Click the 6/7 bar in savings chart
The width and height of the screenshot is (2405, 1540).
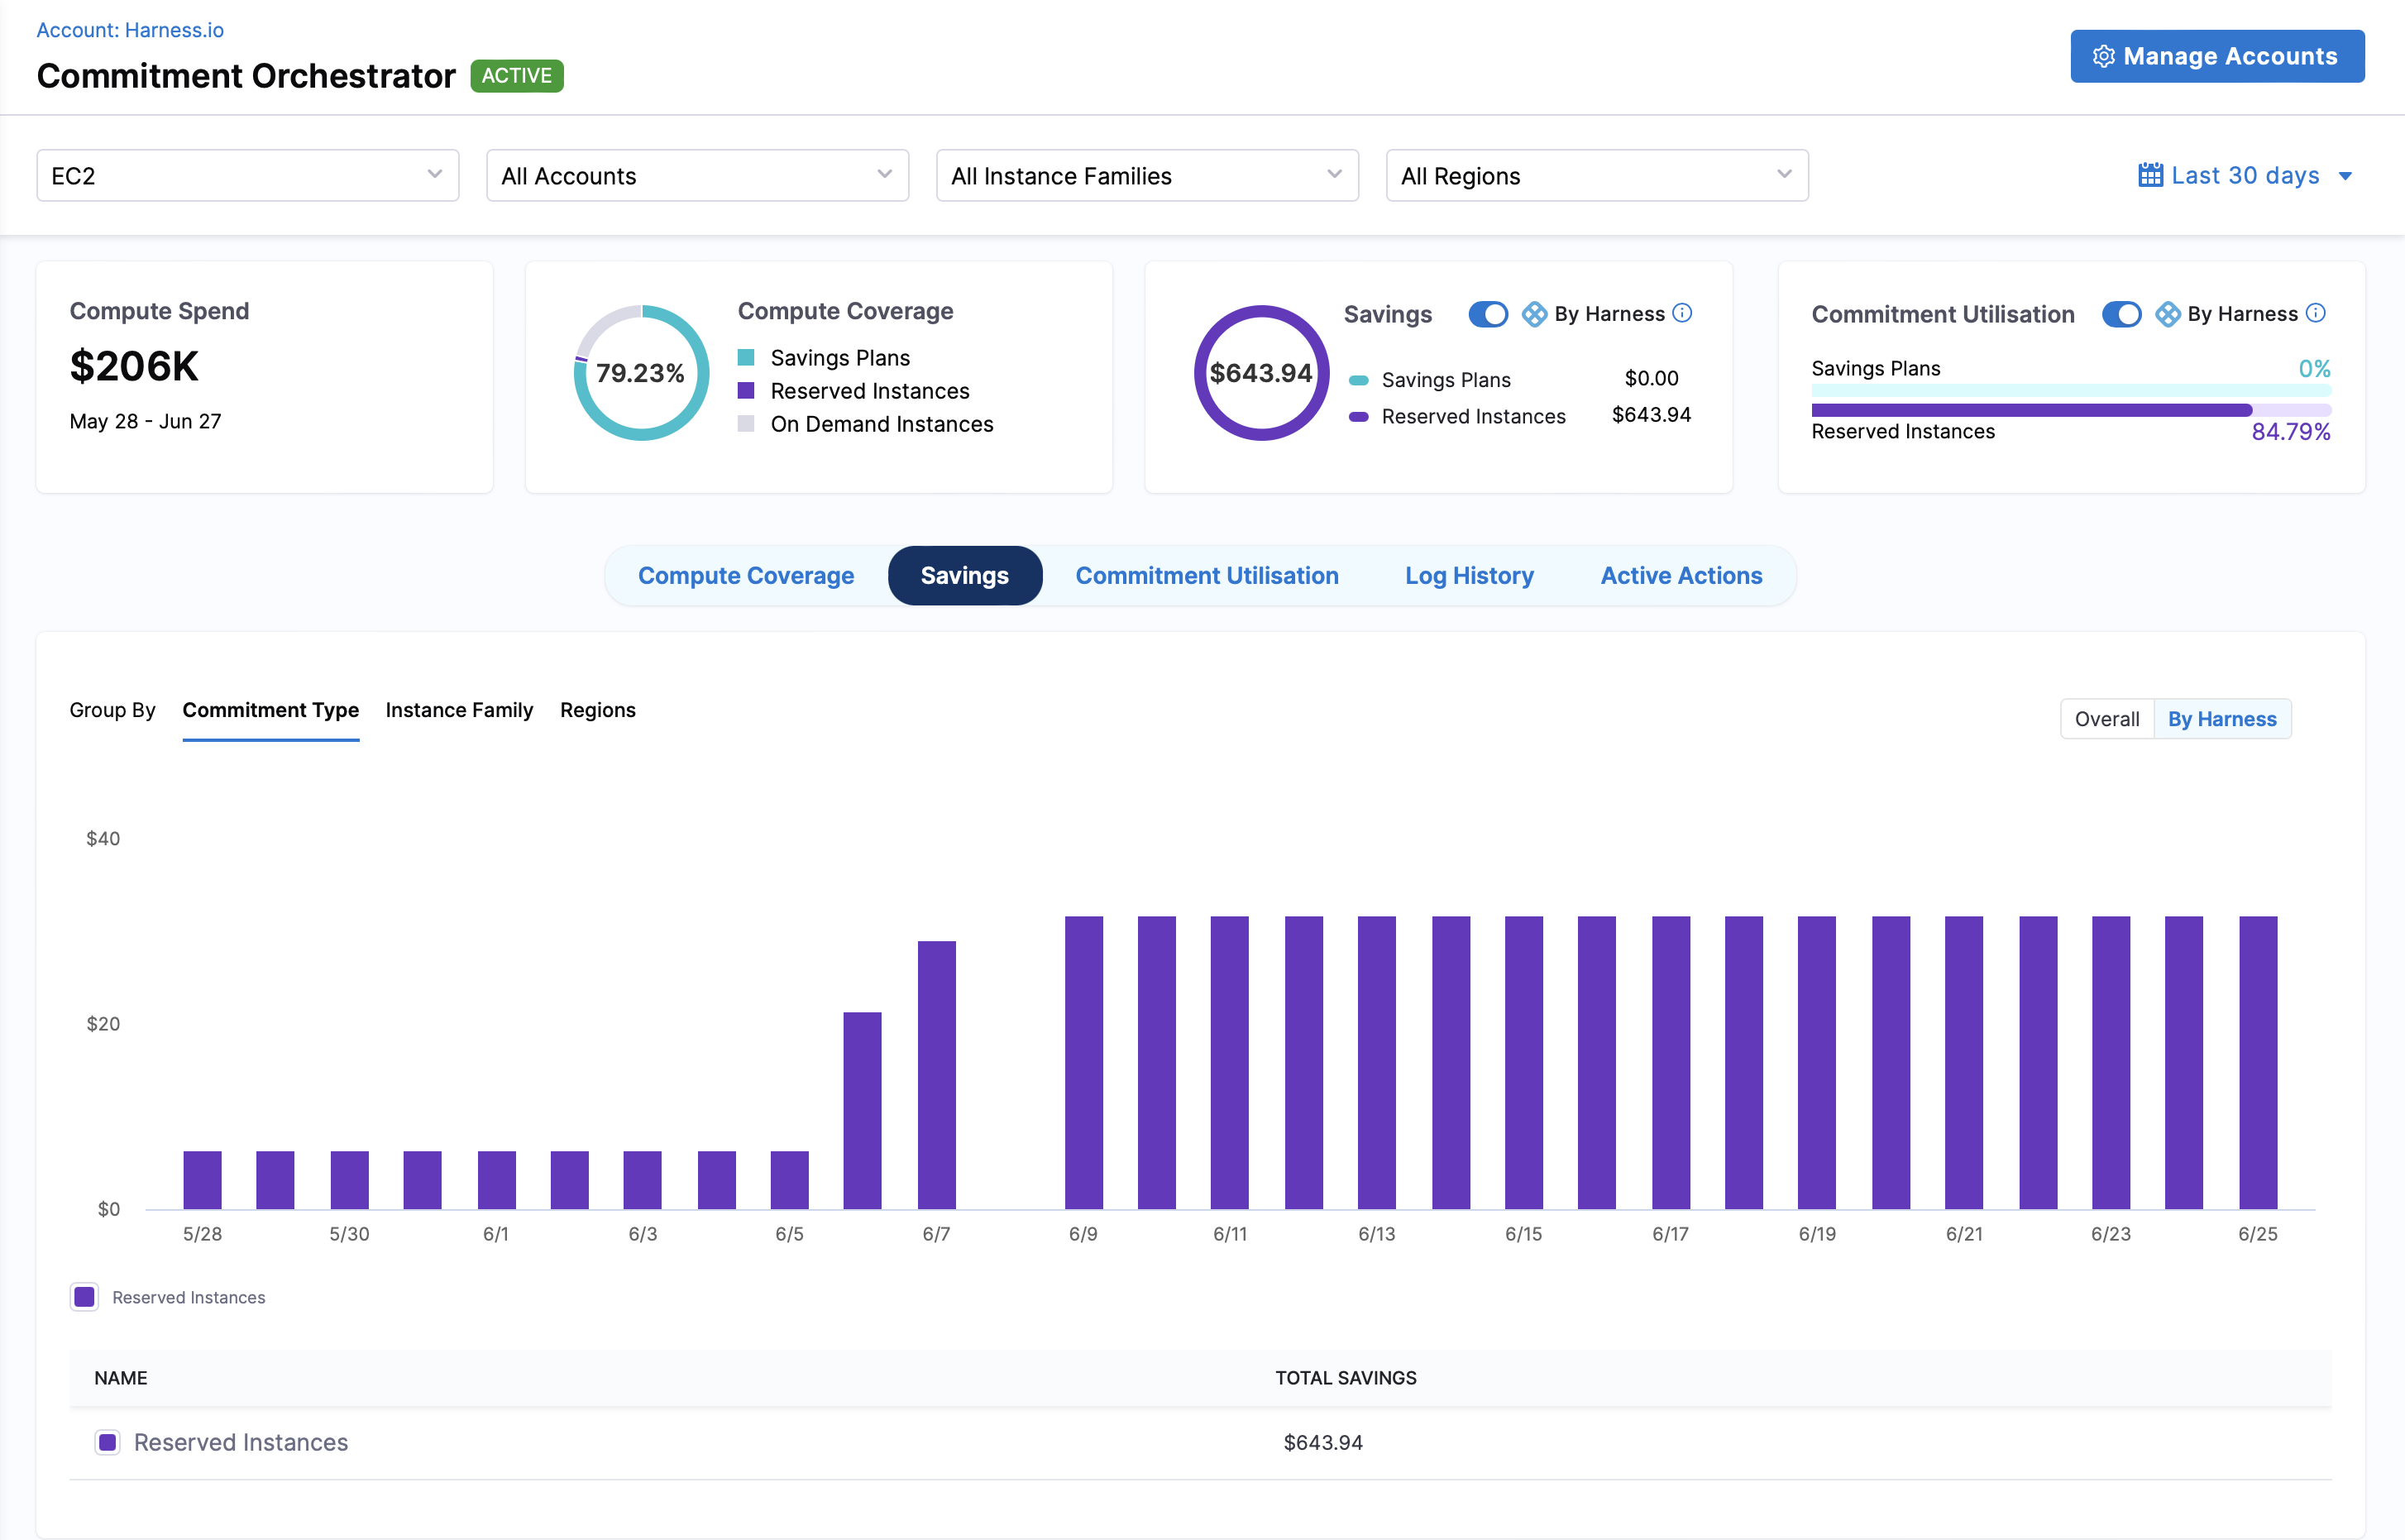[936, 1074]
